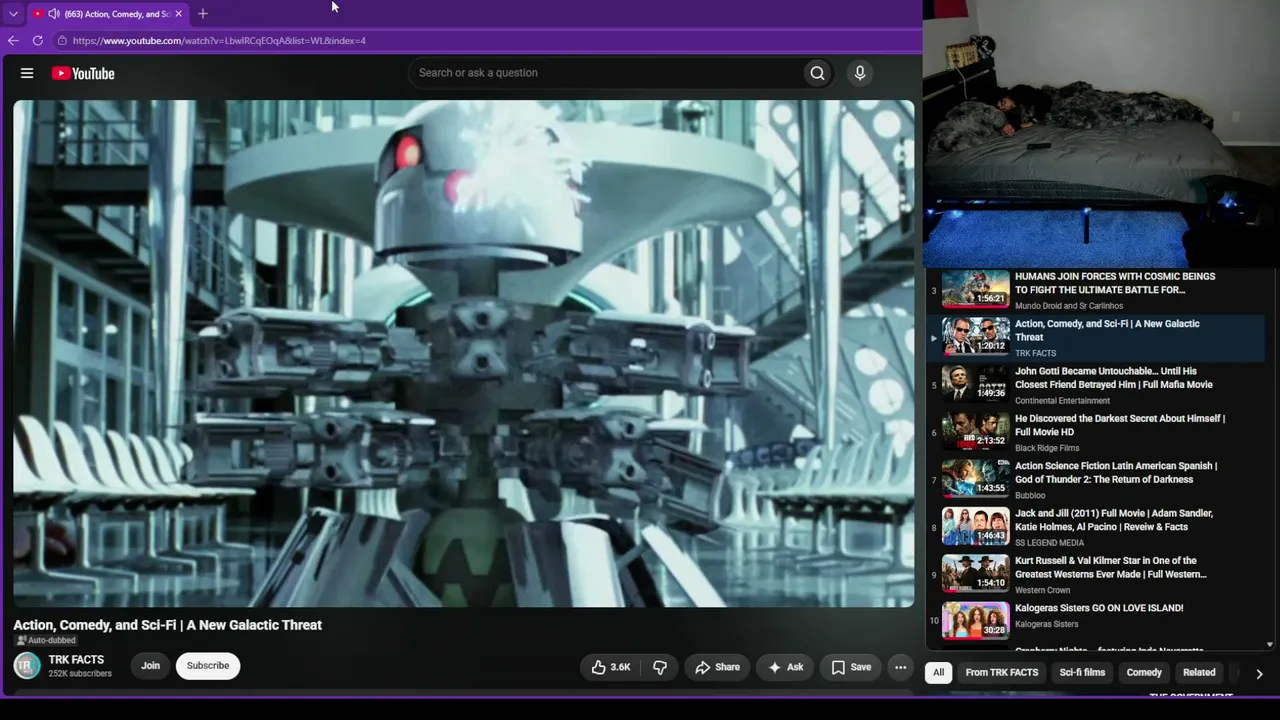Open HUMANS JOIN FORCES thumbnail (1:56:21)
Viewport: 1280px width, 720px height.
coord(975,290)
